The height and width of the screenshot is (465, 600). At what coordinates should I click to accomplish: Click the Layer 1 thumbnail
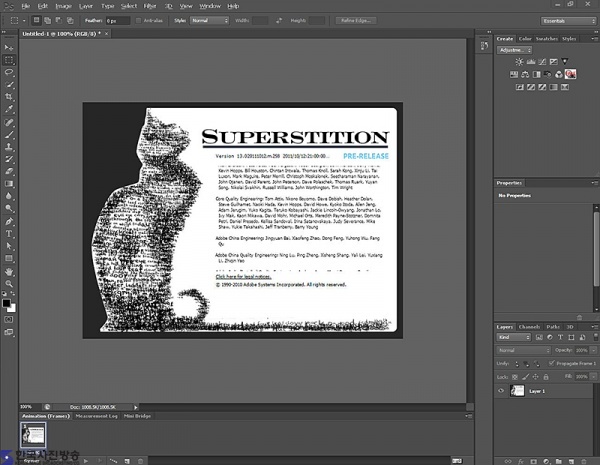click(517, 391)
